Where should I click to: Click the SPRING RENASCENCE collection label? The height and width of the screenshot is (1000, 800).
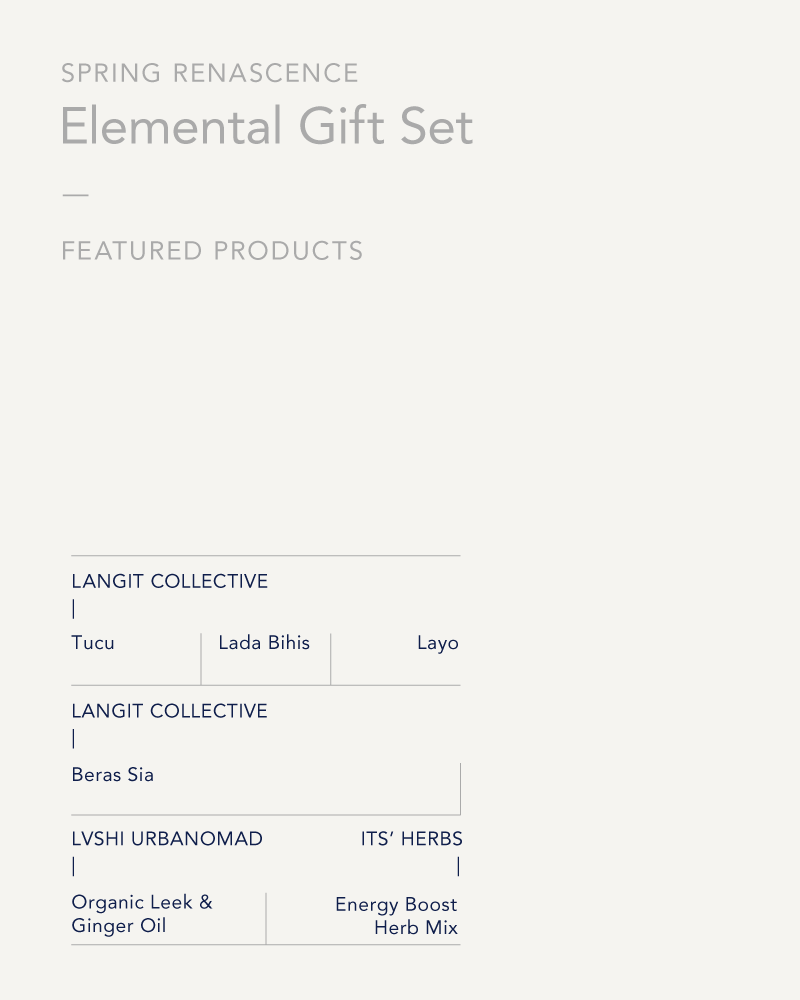pos(210,73)
